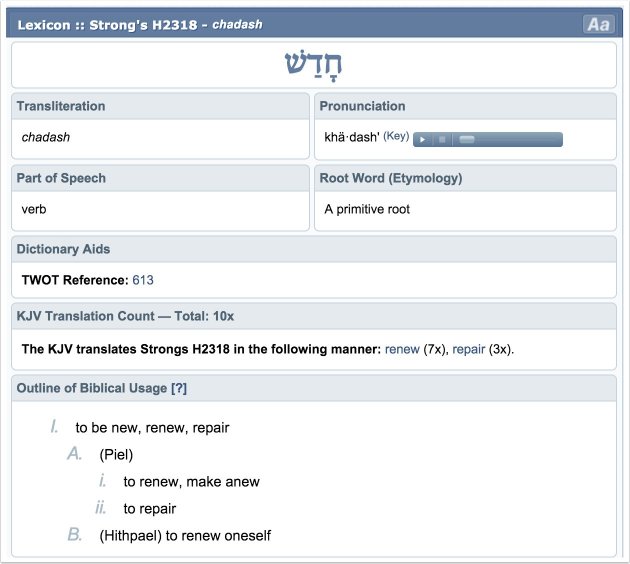The image size is (630, 564).
Task: Select outline item 'to be new, renew, repair'
Action: (x=152, y=427)
